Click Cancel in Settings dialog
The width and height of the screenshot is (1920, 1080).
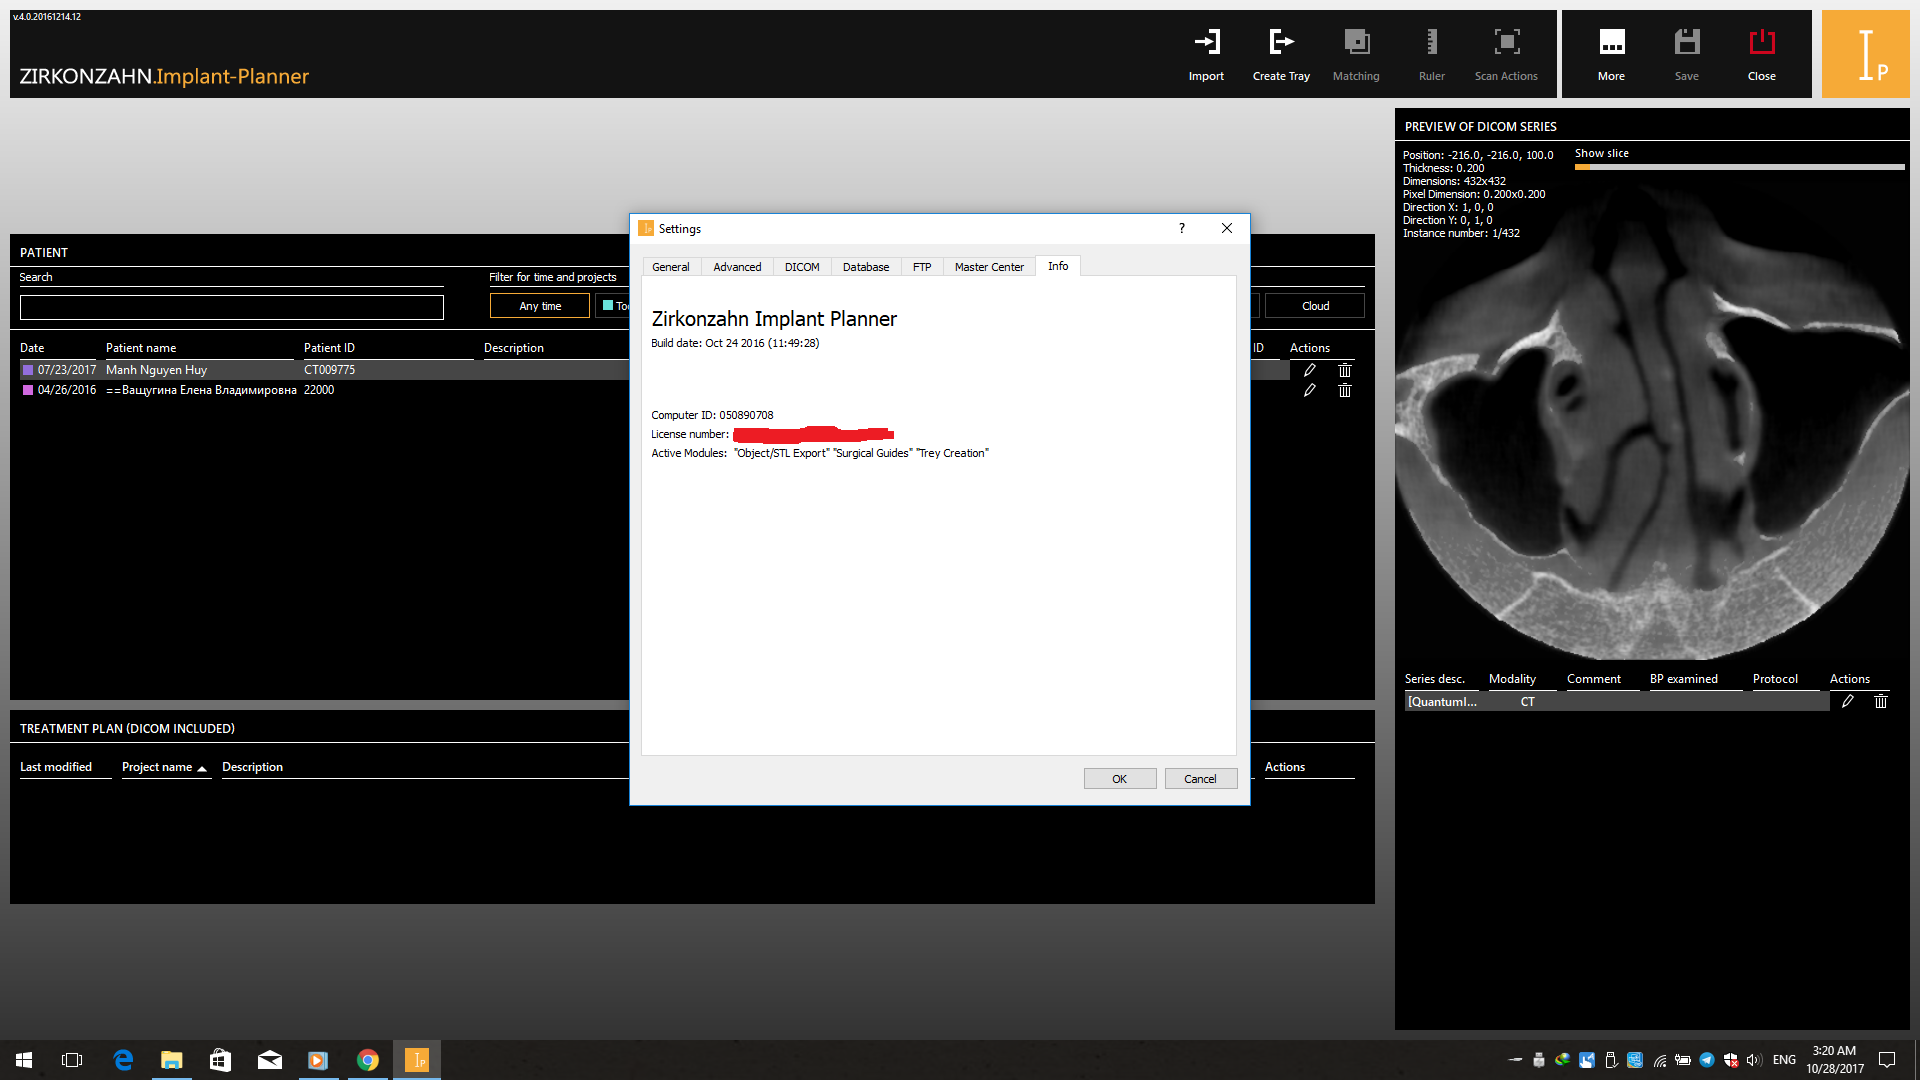(x=1201, y=779)
